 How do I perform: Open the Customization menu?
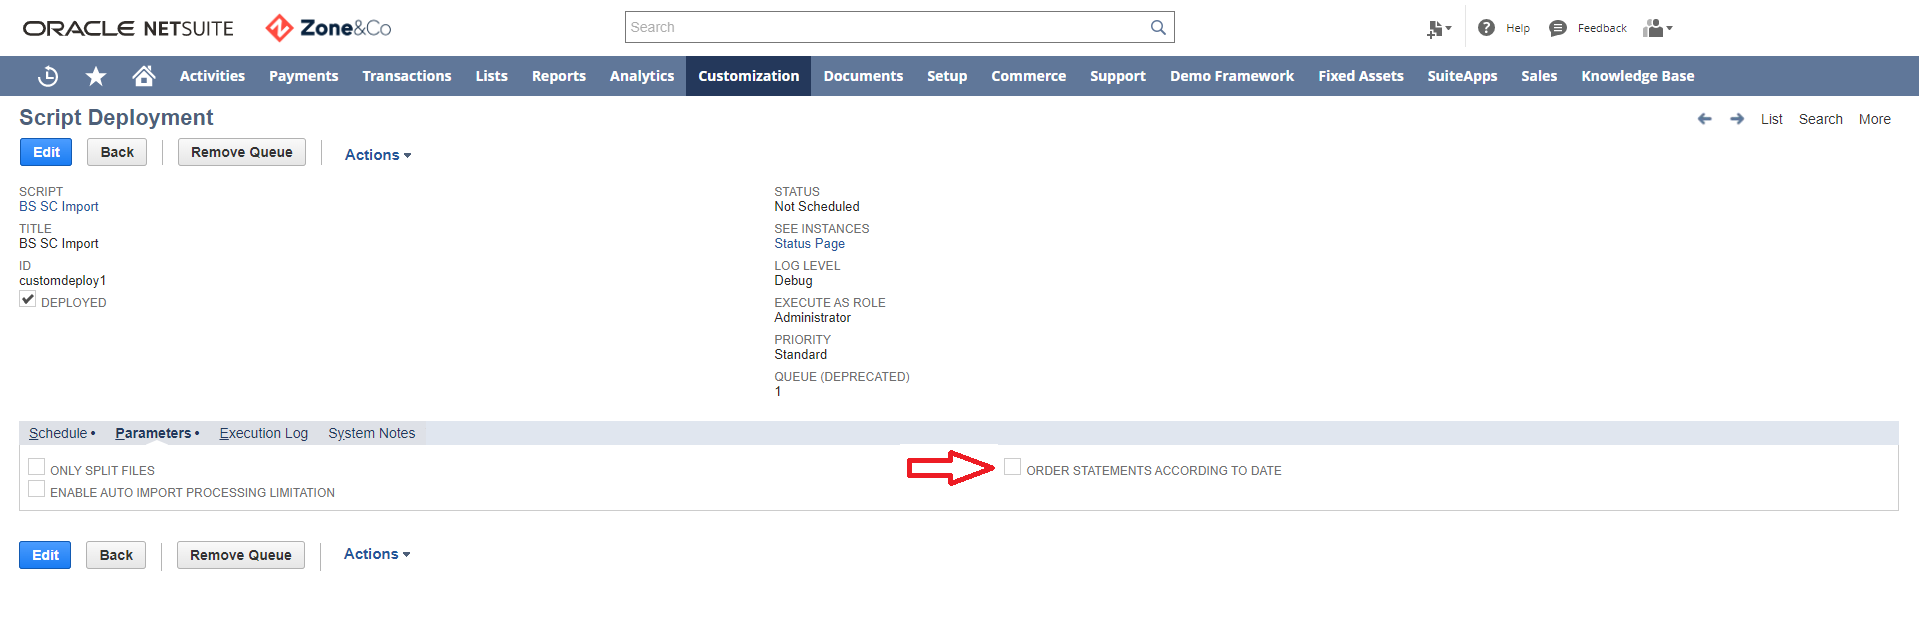749,76
